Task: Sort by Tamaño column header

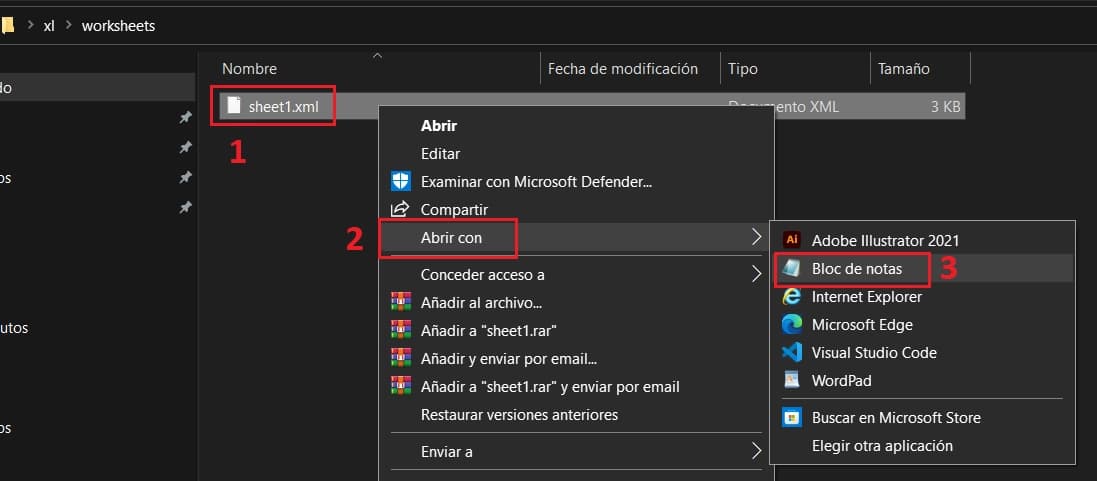Action: coord(903,69)
